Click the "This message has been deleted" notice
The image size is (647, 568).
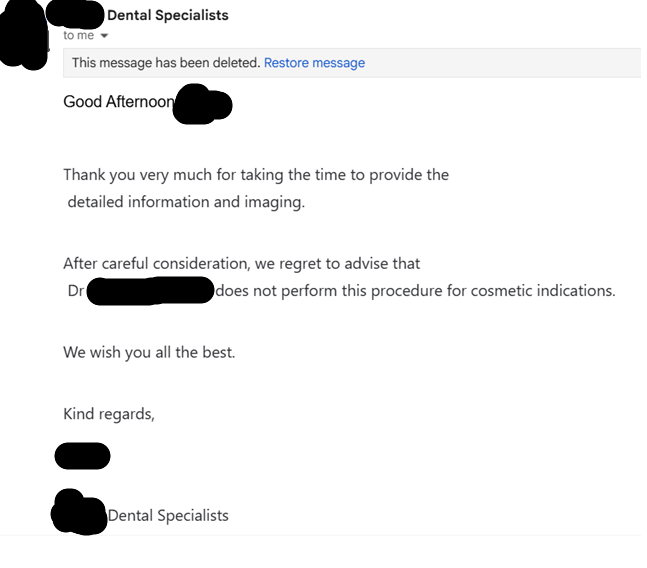coord(165,63)
